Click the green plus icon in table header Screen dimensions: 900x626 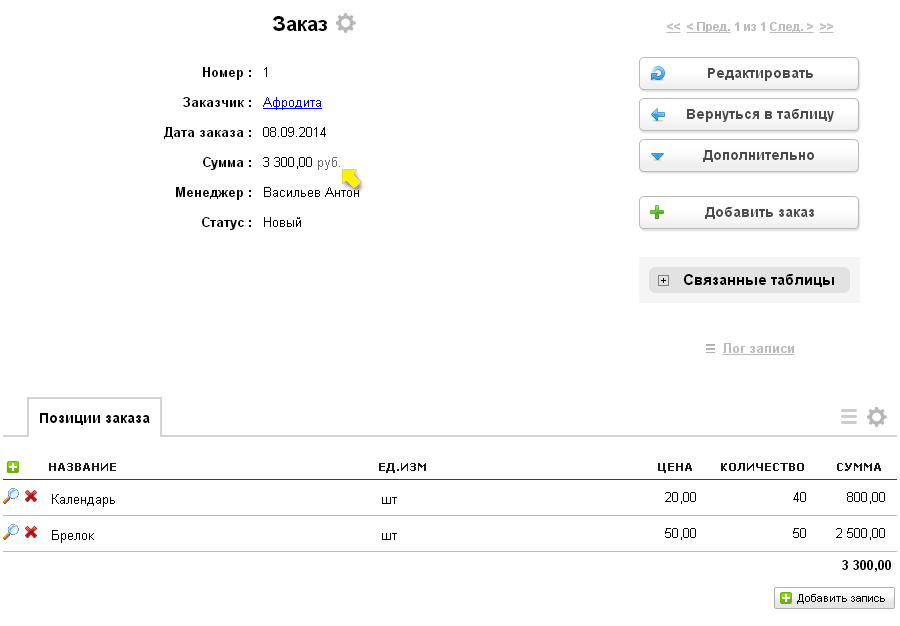13,467
